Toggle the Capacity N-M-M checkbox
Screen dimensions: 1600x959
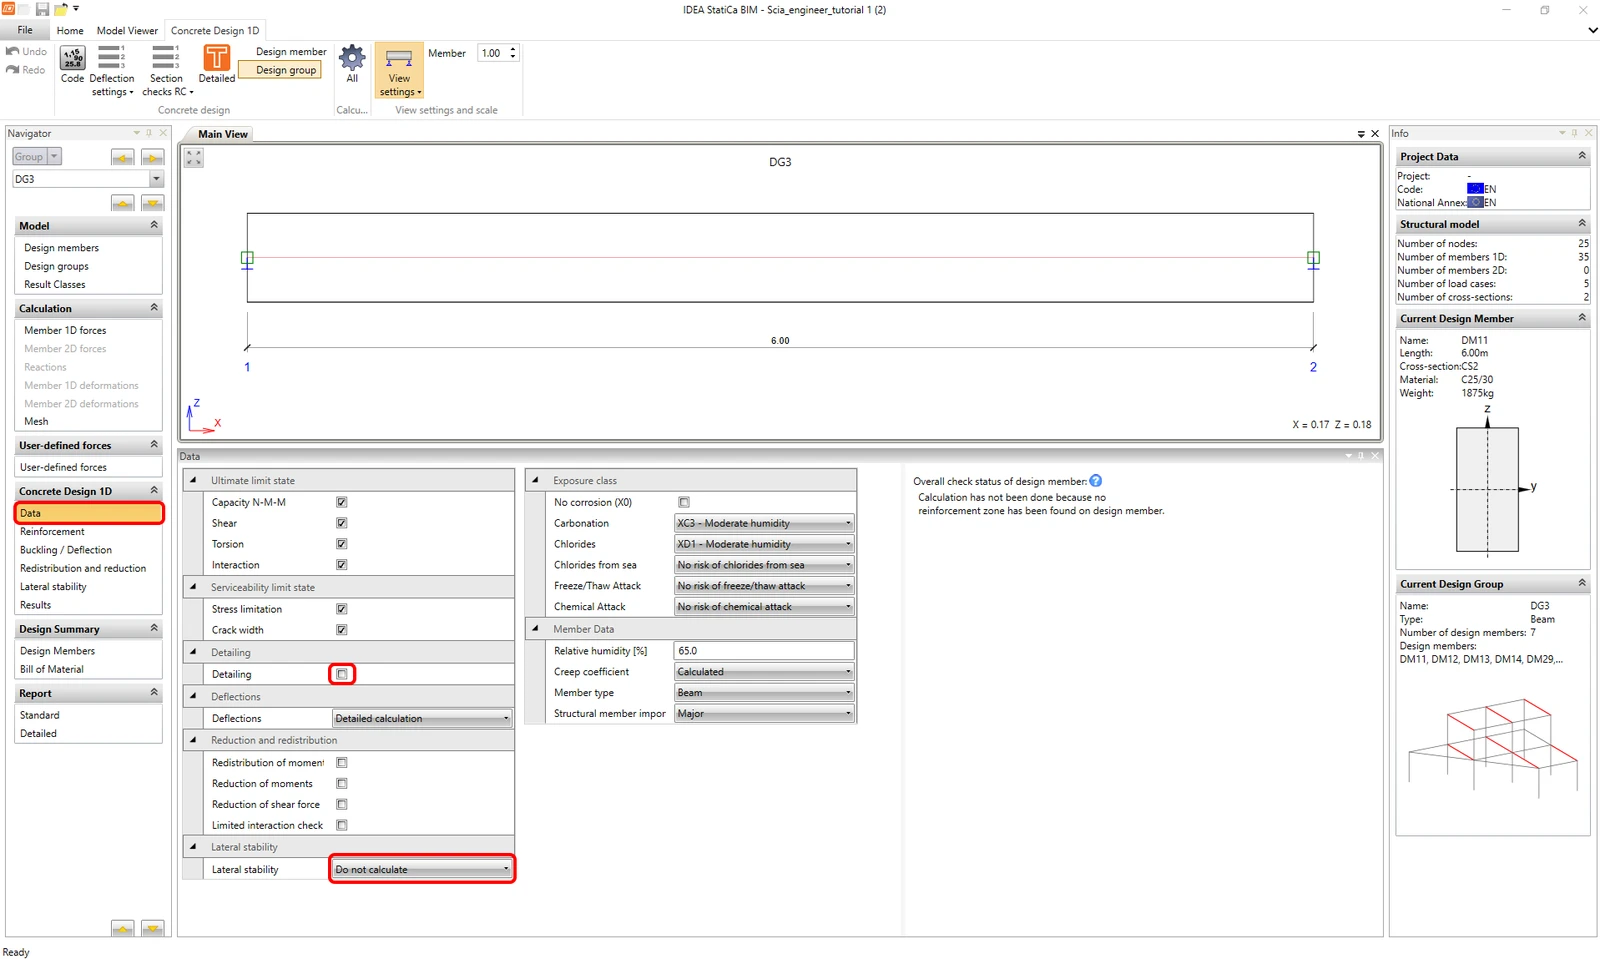[x=342, y=502]
